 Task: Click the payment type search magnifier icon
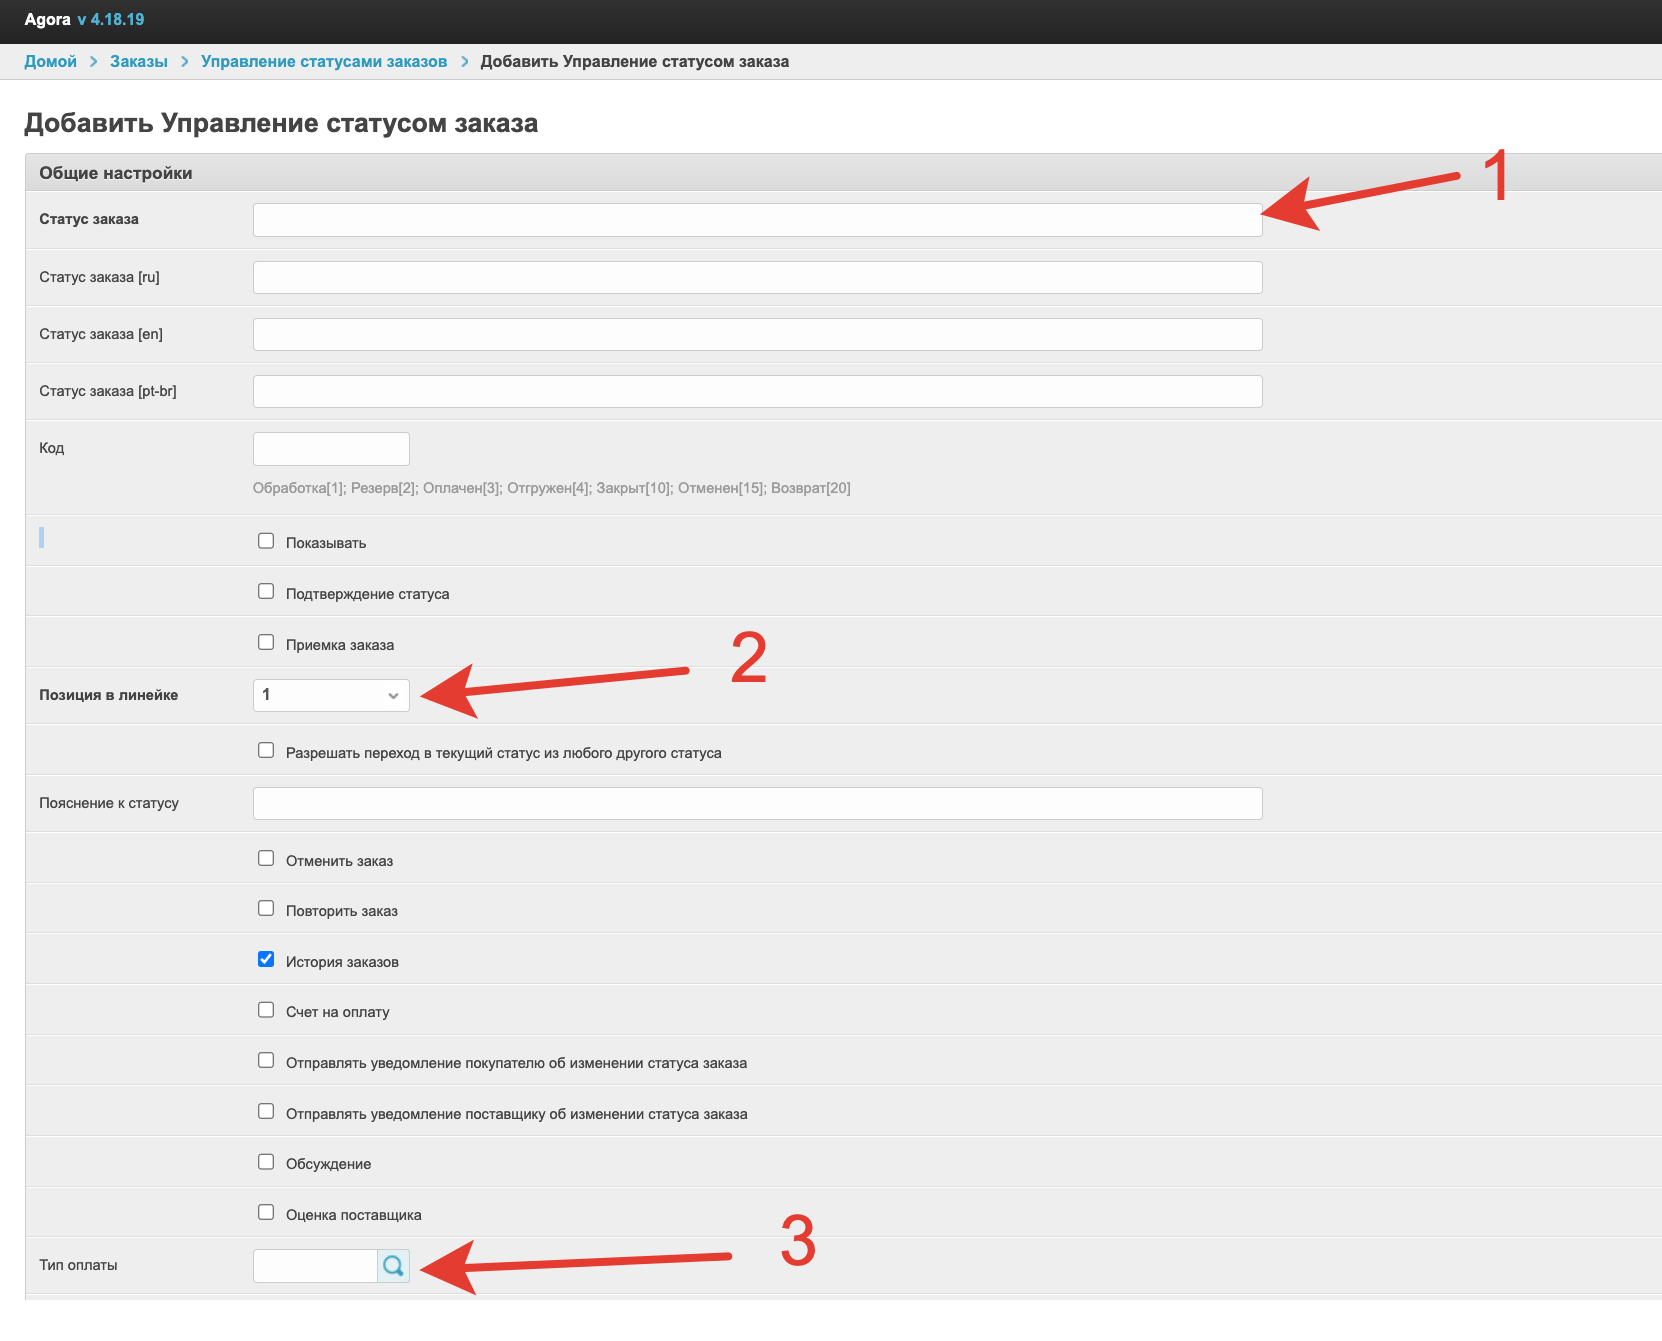pos(393,1266)
